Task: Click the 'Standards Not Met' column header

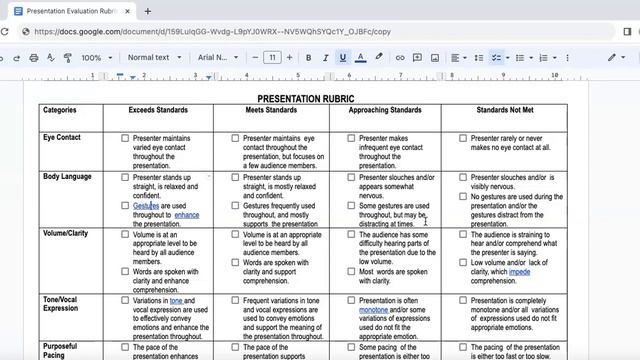Action: point(505,110)
